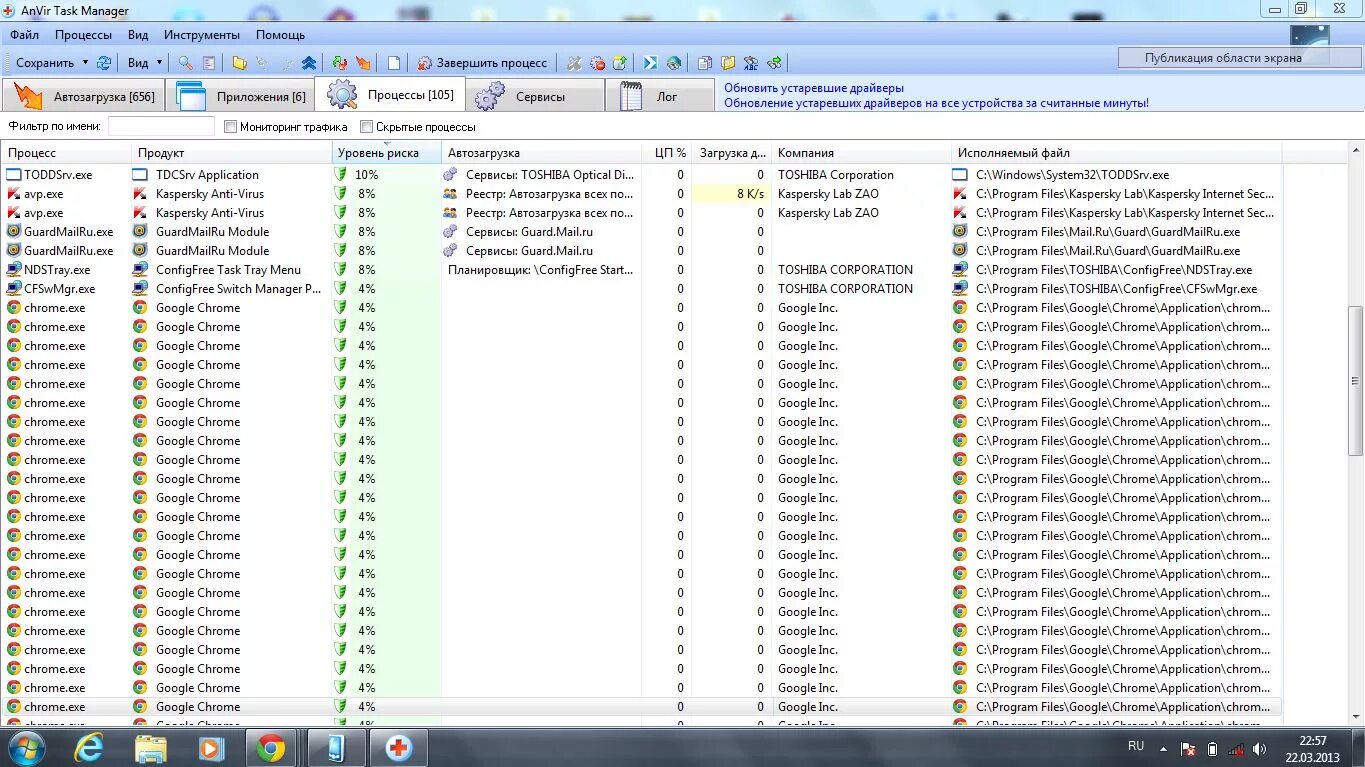Toggle Скрытые процессы checkbox
The image size is (1365, 767).
(x=367, y=127)
